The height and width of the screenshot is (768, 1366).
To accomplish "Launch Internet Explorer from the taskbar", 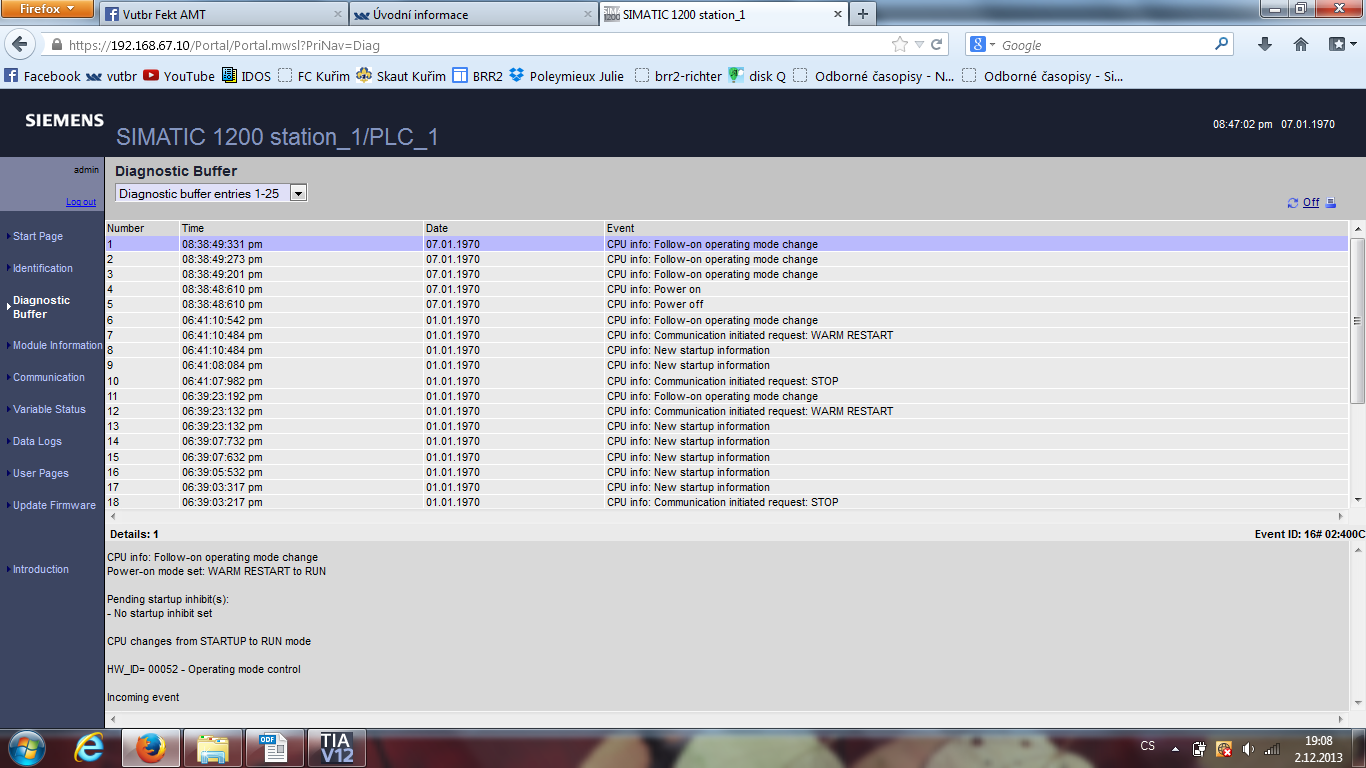I will [89, 747].
